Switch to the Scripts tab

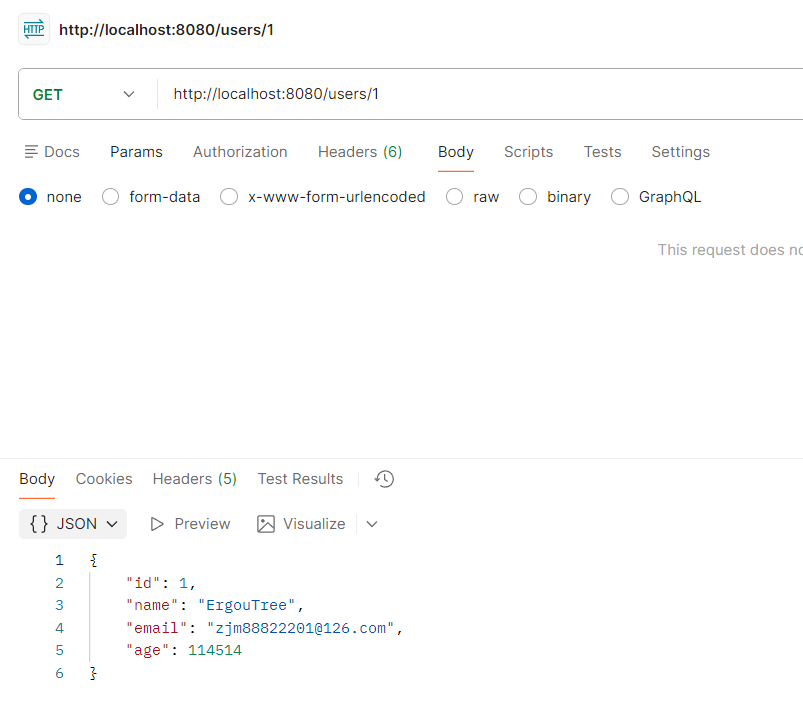tap(528, 152)
